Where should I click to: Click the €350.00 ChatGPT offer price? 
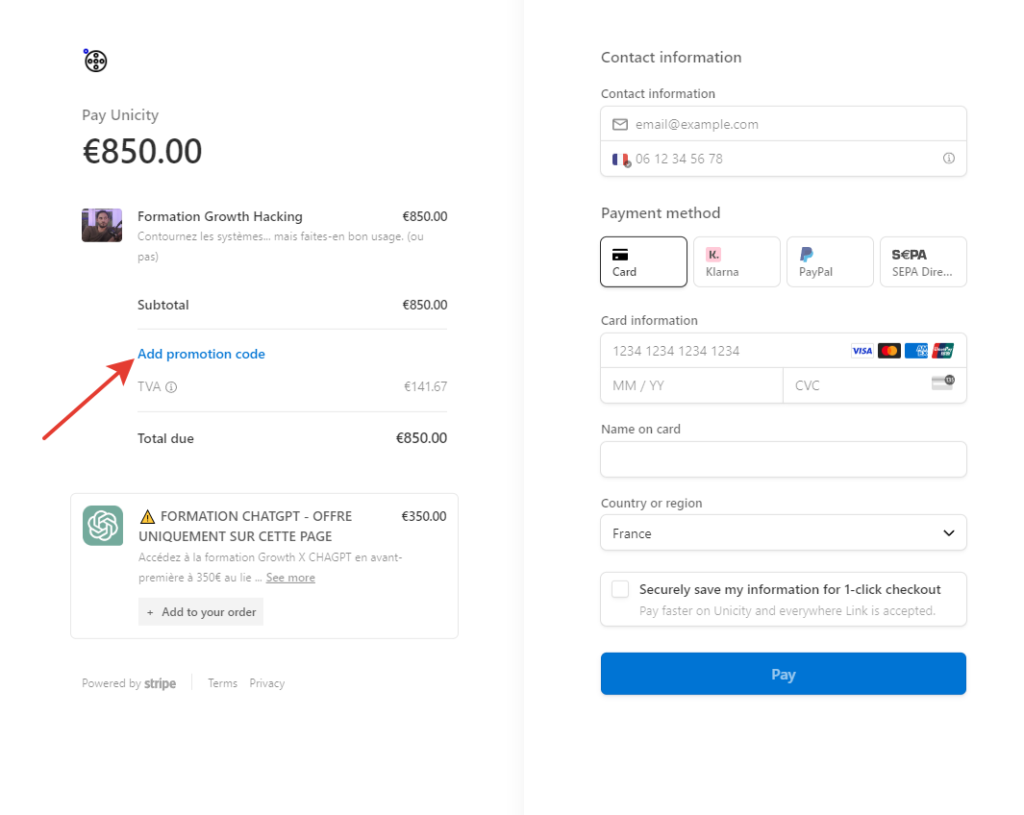tap(424, 517)
